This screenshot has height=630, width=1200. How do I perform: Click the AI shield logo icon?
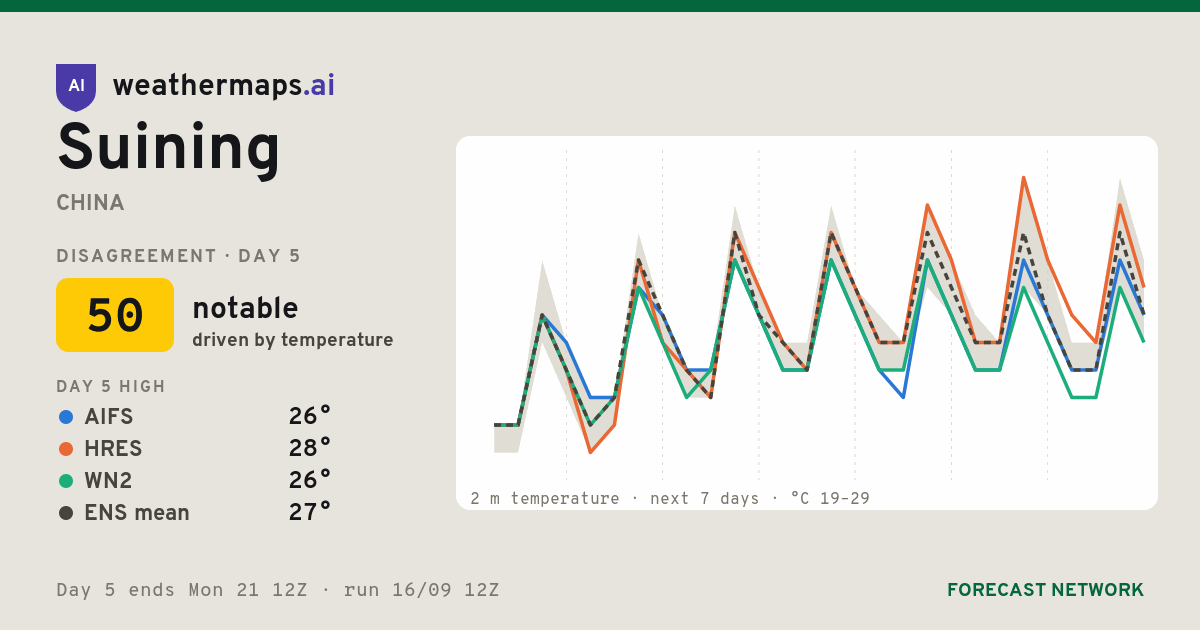tap(76, 87)
